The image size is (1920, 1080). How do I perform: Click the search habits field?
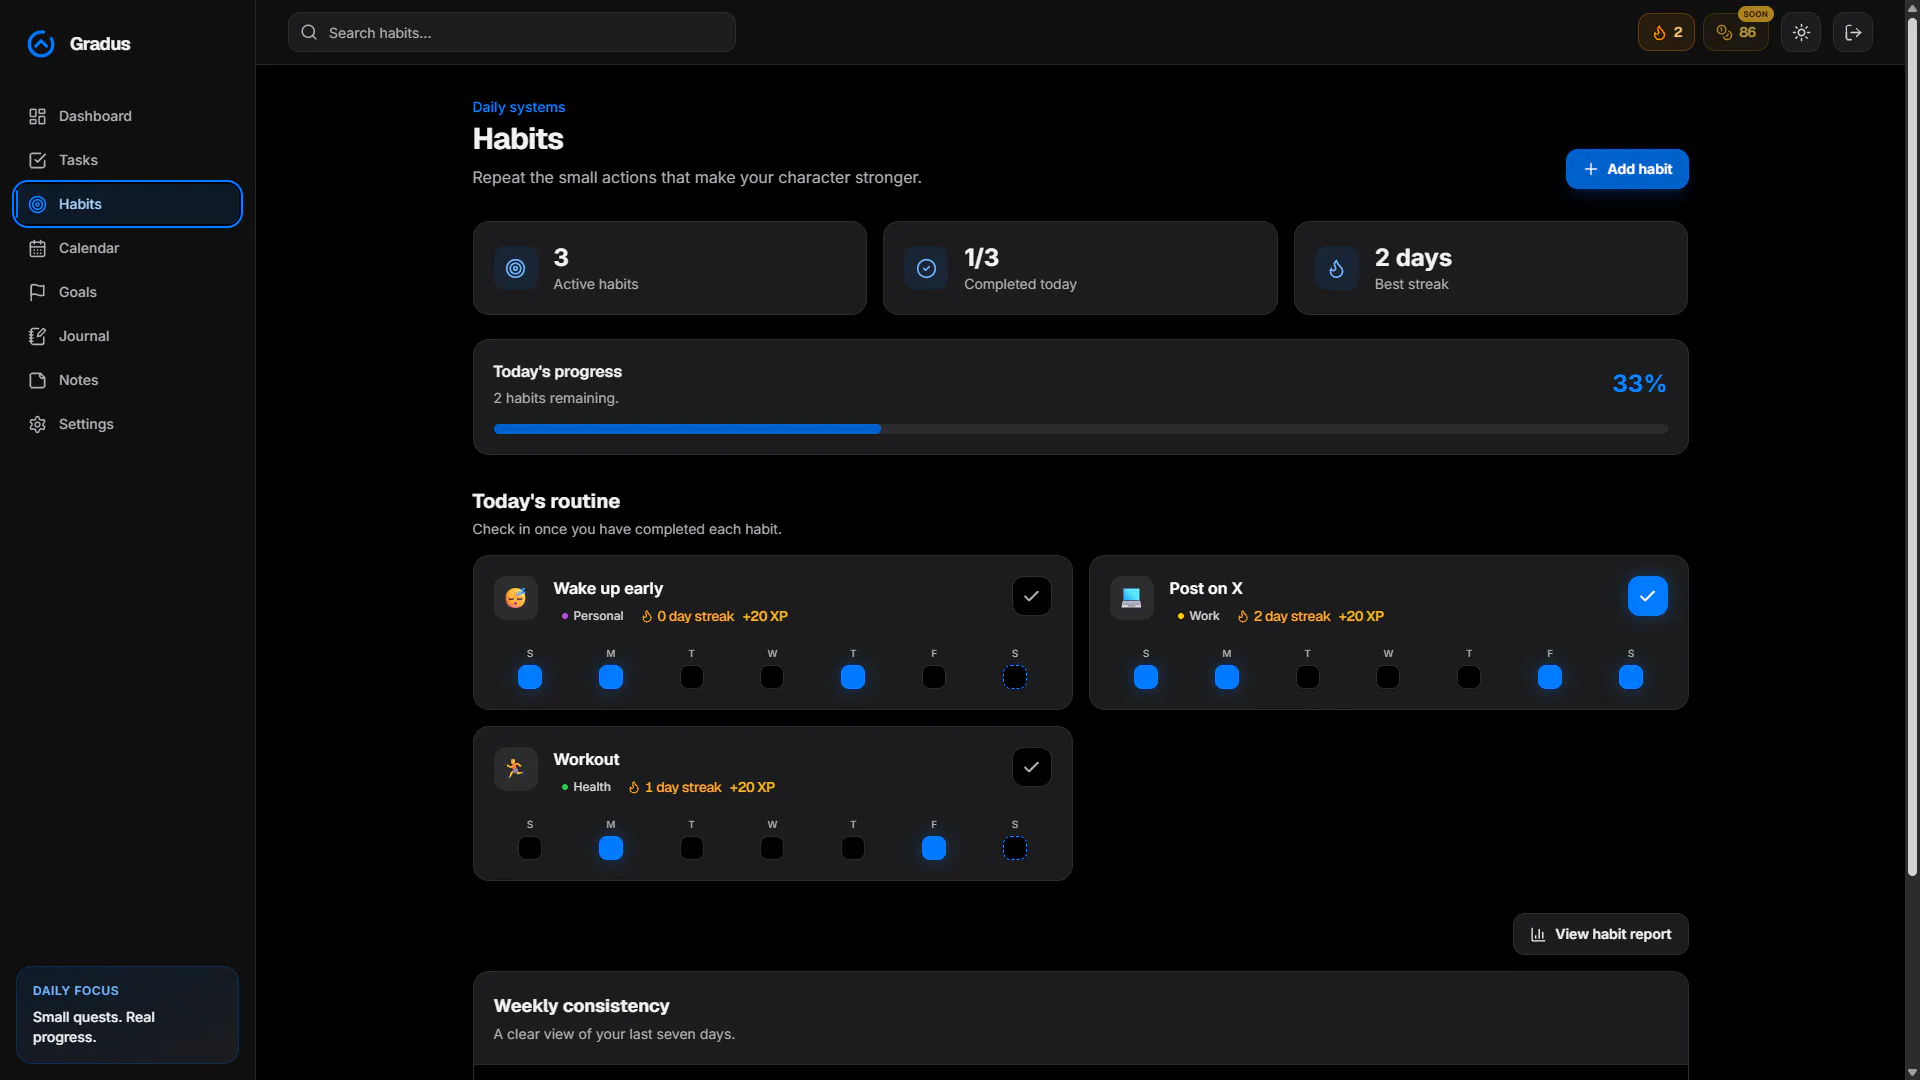tap(512, 32)
